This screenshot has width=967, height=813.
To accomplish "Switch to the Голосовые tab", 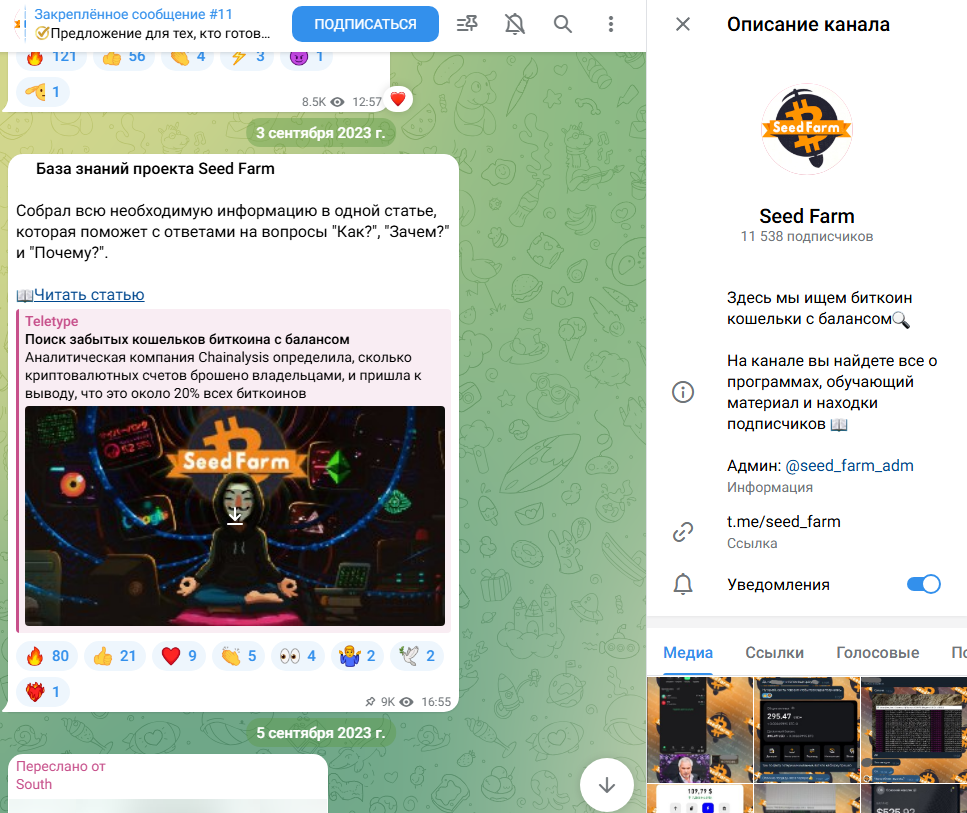I will pos(878,653).
